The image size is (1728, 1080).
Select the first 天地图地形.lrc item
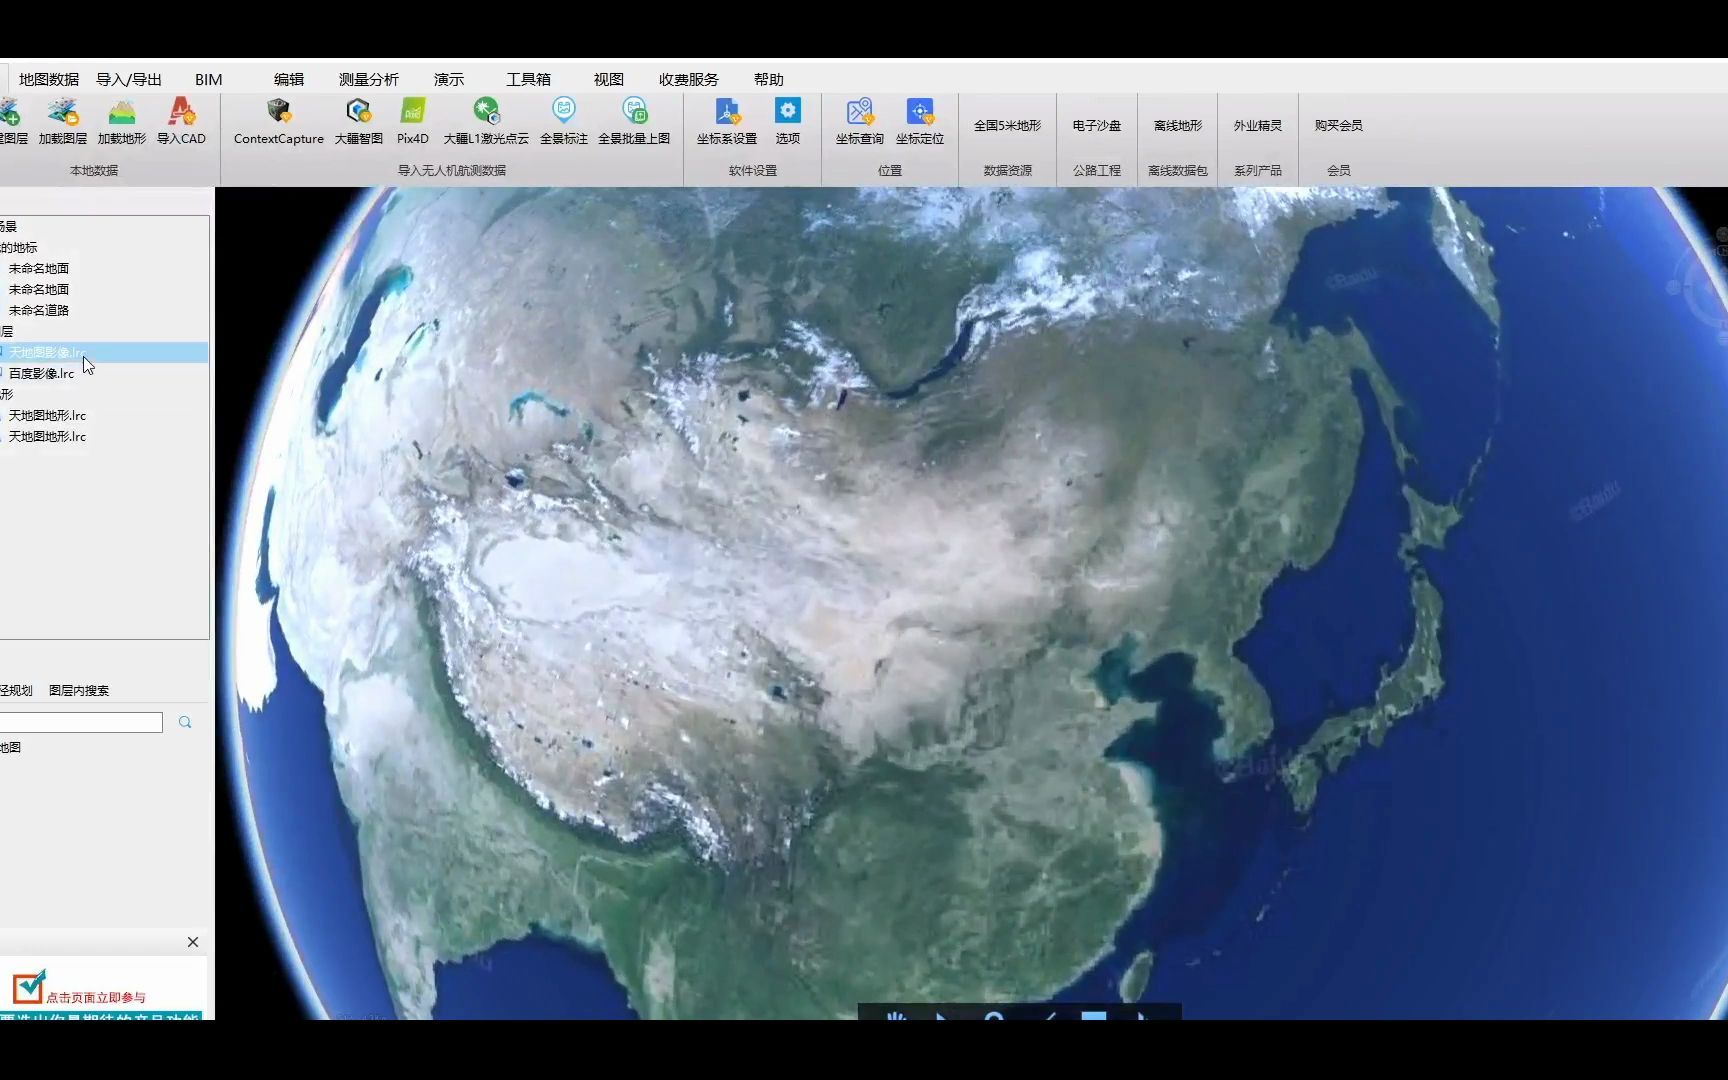47,415
